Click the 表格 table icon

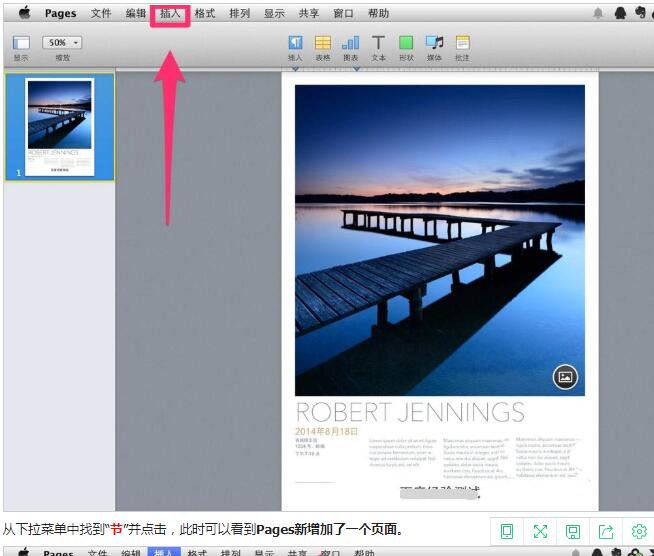pos(323,43)
